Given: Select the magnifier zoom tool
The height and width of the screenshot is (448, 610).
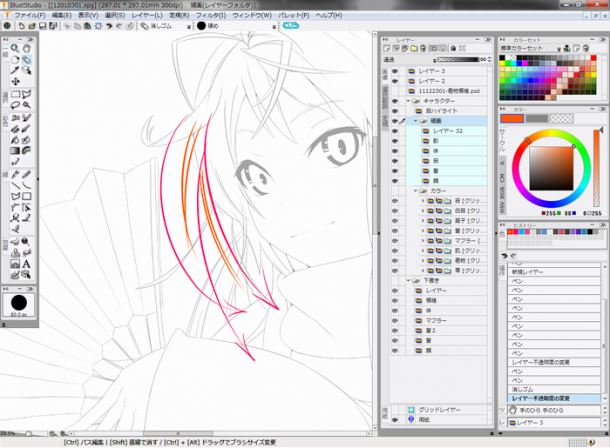Looking at the screenshot, I should point(15,48).
